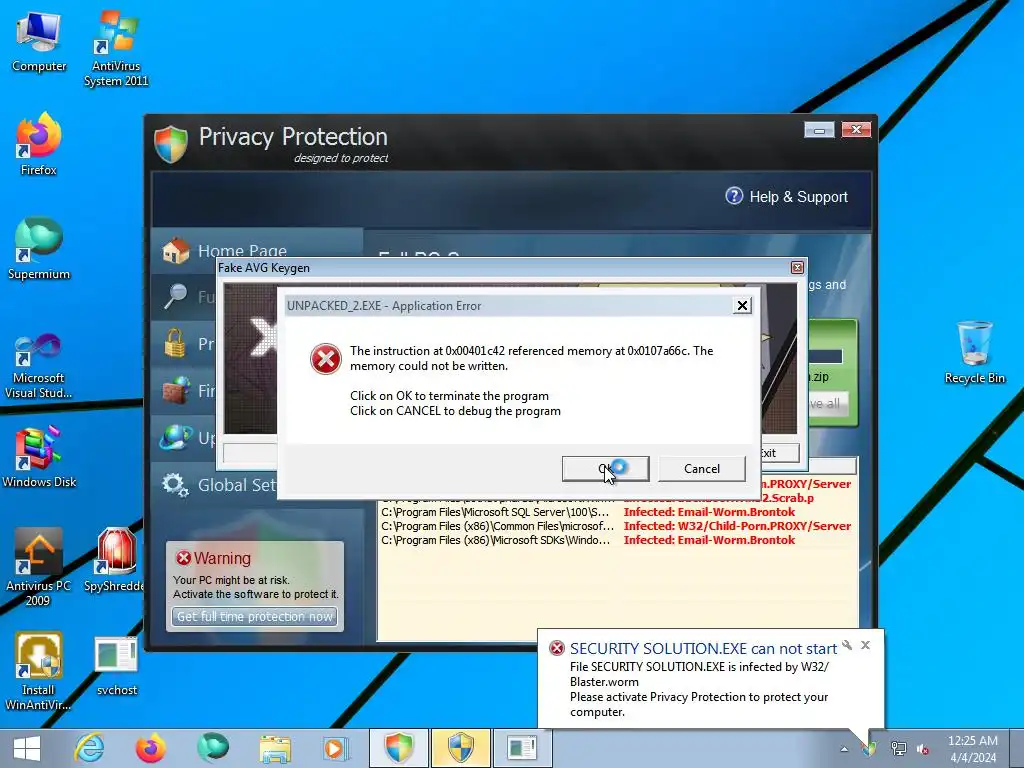
Task: Switch to the blue-yellow shield taskbar window
Action: click(x=460, y=748)
